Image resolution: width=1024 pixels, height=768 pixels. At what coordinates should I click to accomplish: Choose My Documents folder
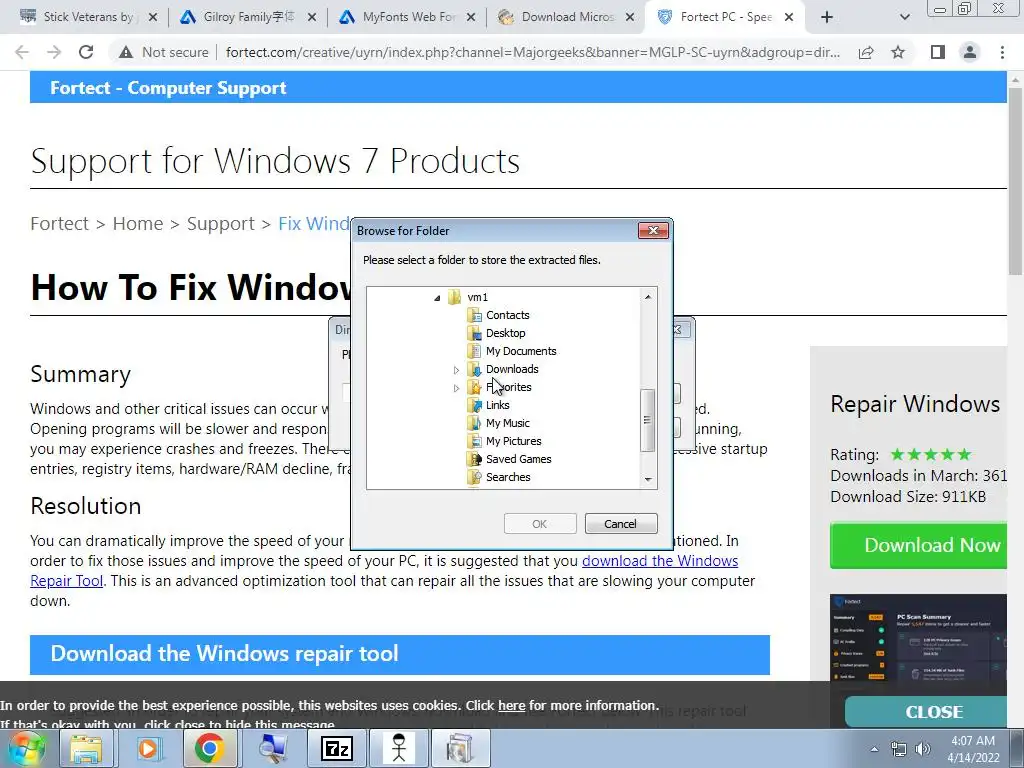[521, 351]
